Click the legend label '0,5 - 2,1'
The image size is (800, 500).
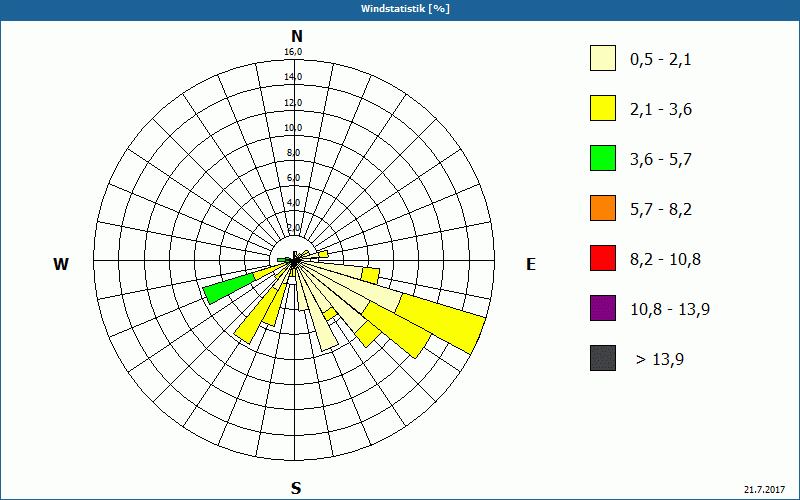pyautogui.click(x=661, y=60)
